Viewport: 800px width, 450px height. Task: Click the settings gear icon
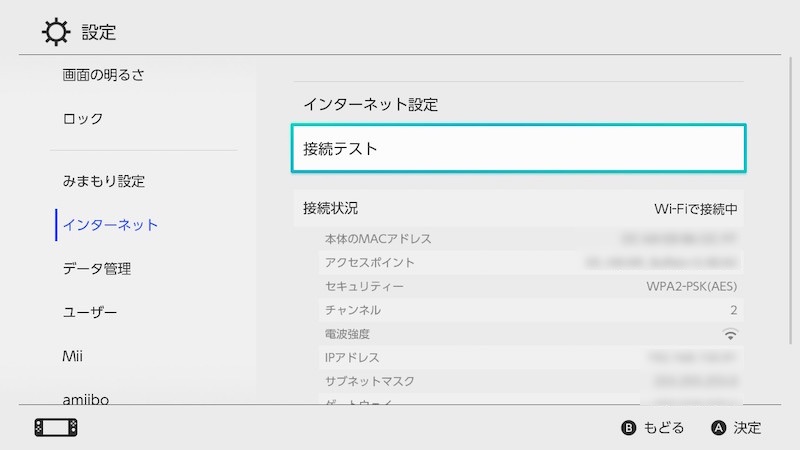pyautogui.click(x=55, y=31)
